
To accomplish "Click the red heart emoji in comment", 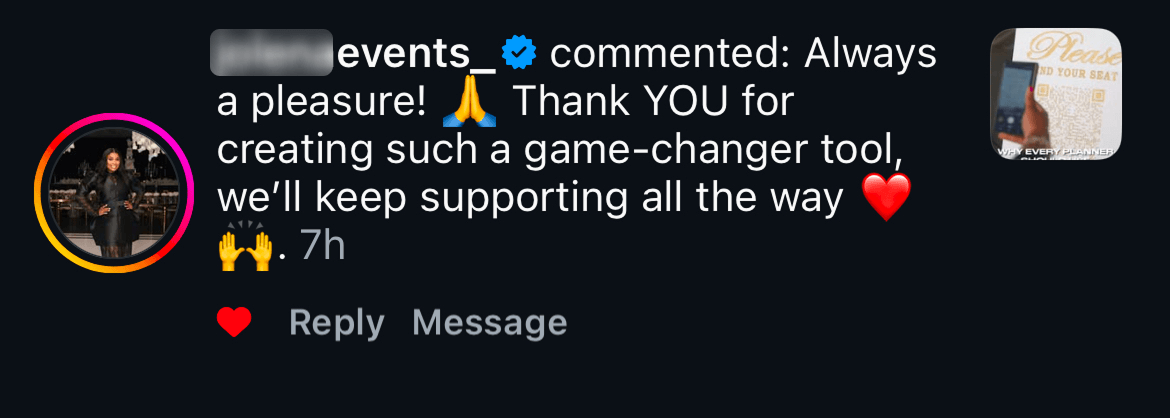I will (886, 198).
